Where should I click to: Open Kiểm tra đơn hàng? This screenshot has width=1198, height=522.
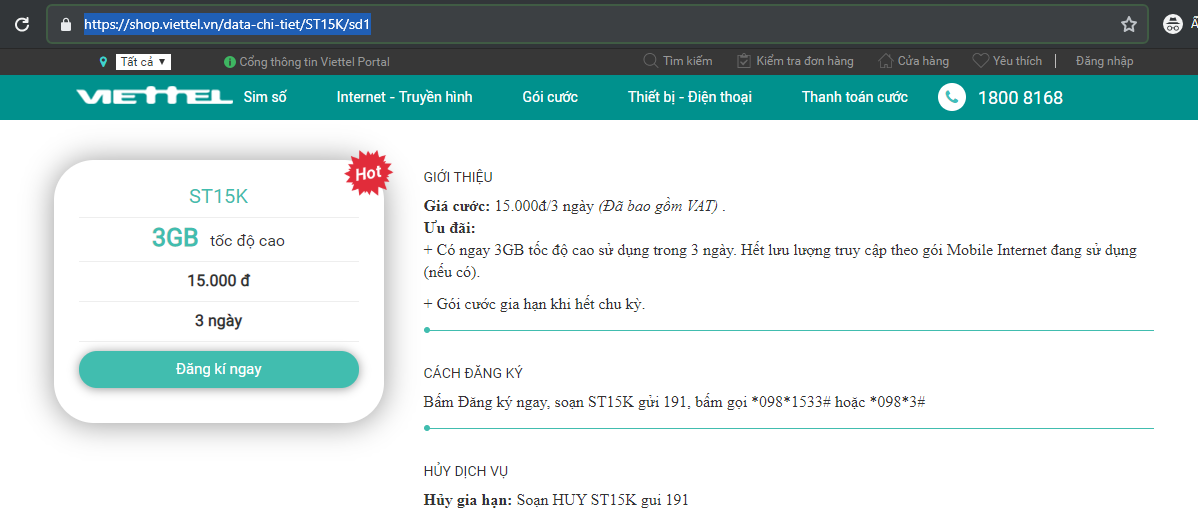click(x=805, y=61)
